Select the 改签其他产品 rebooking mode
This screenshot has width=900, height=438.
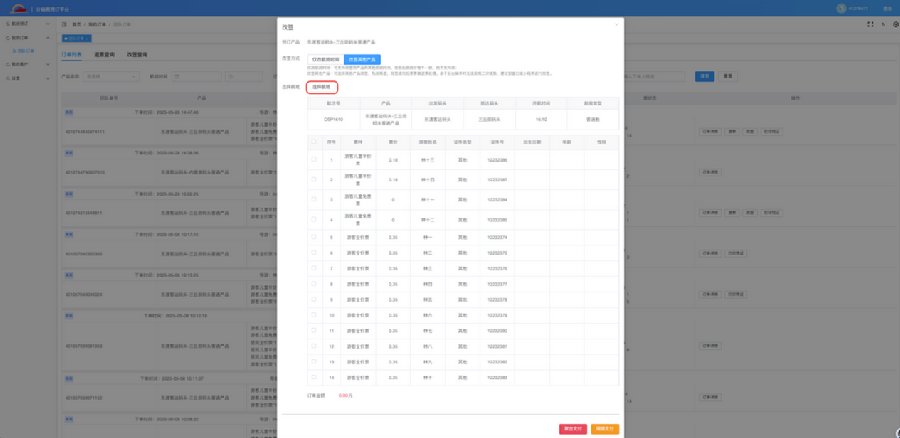click(x=362, y=59)
